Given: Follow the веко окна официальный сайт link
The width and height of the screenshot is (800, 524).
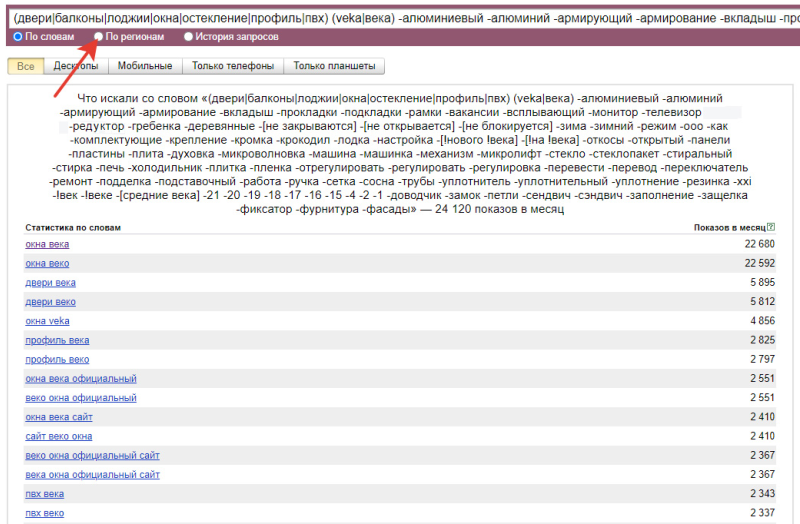Looking at the screenshot, I should (92, 456).
